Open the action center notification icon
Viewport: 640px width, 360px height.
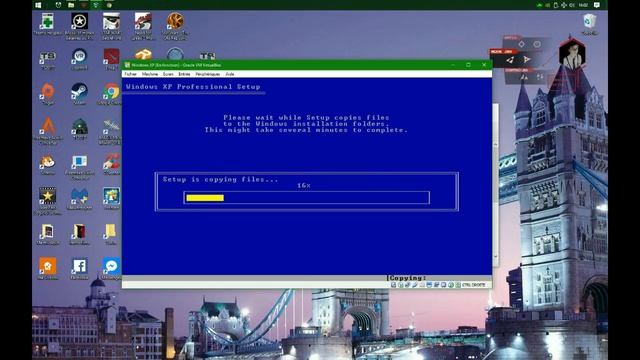(x=597, y=5)
